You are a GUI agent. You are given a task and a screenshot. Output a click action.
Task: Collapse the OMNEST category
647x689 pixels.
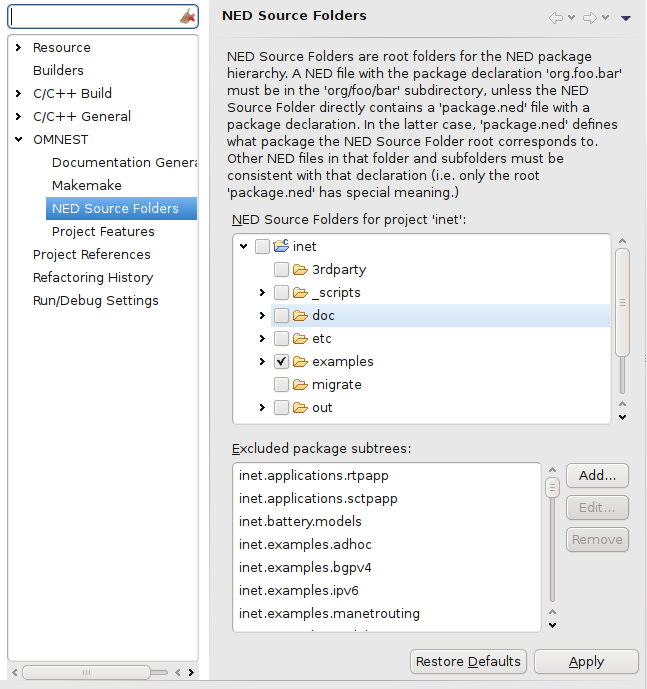[x=18, y=139]
